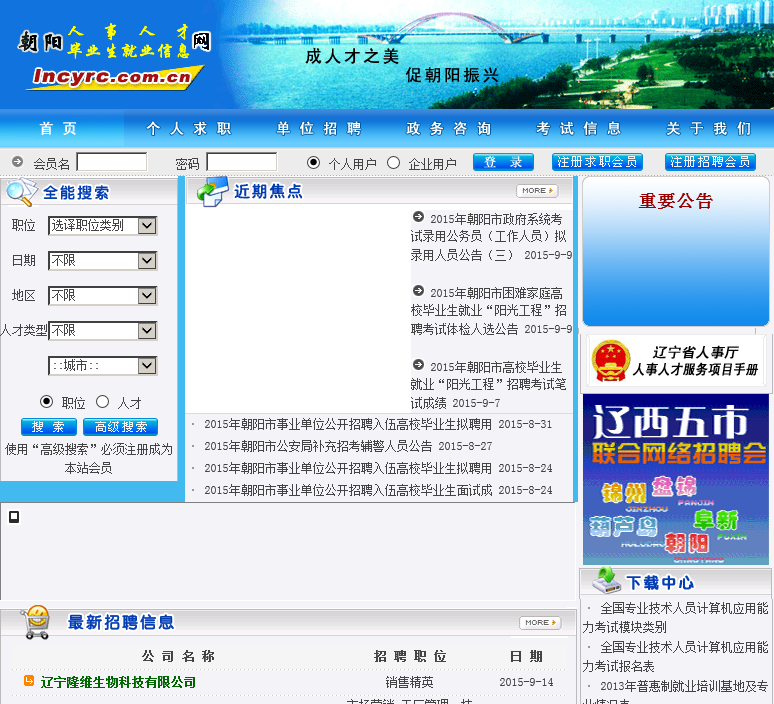
Task: Click arrow bullet before 政府系统考试录用公务员 news
Action: pos(418,217)
